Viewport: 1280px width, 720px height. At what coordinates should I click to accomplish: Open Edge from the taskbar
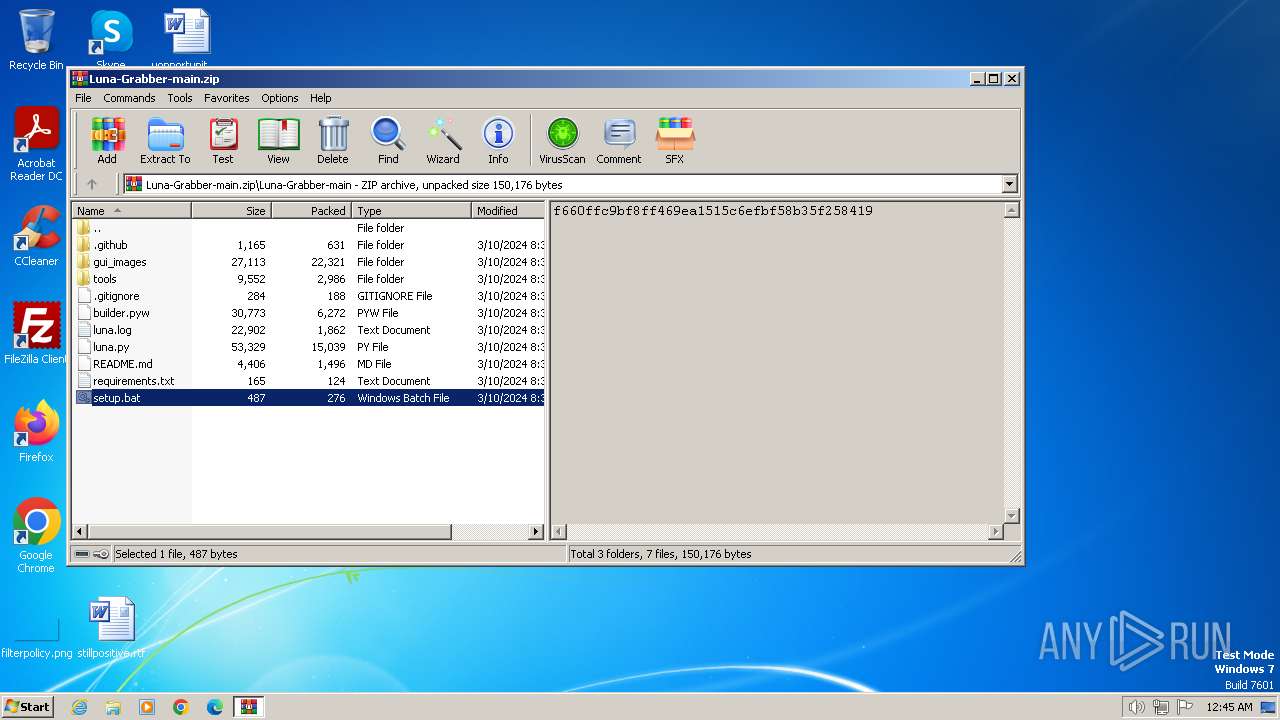click(214, 707)
